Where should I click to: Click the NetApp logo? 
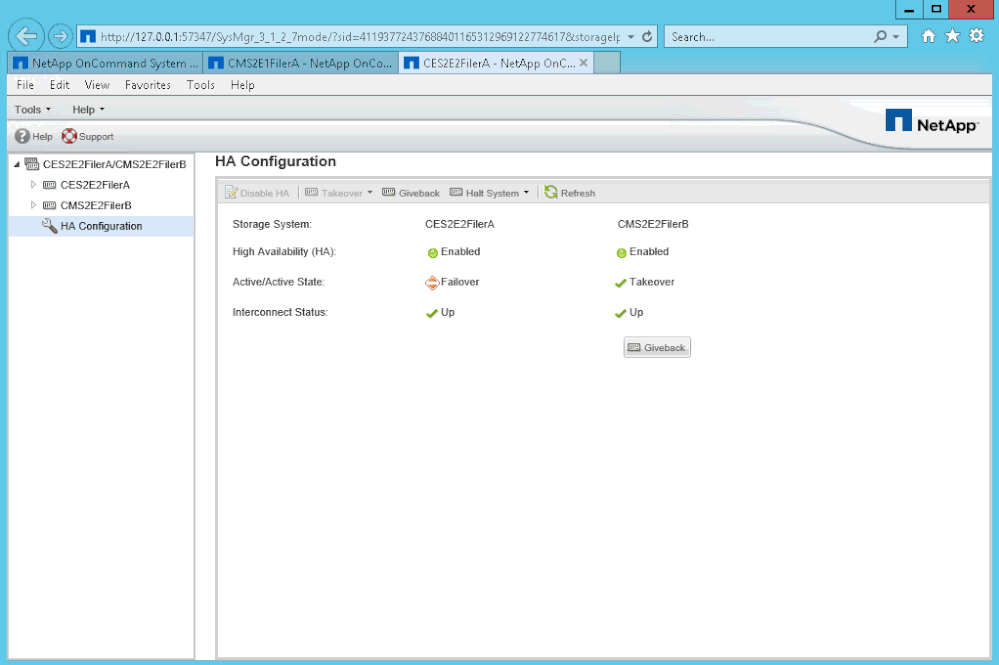[931, 122]
